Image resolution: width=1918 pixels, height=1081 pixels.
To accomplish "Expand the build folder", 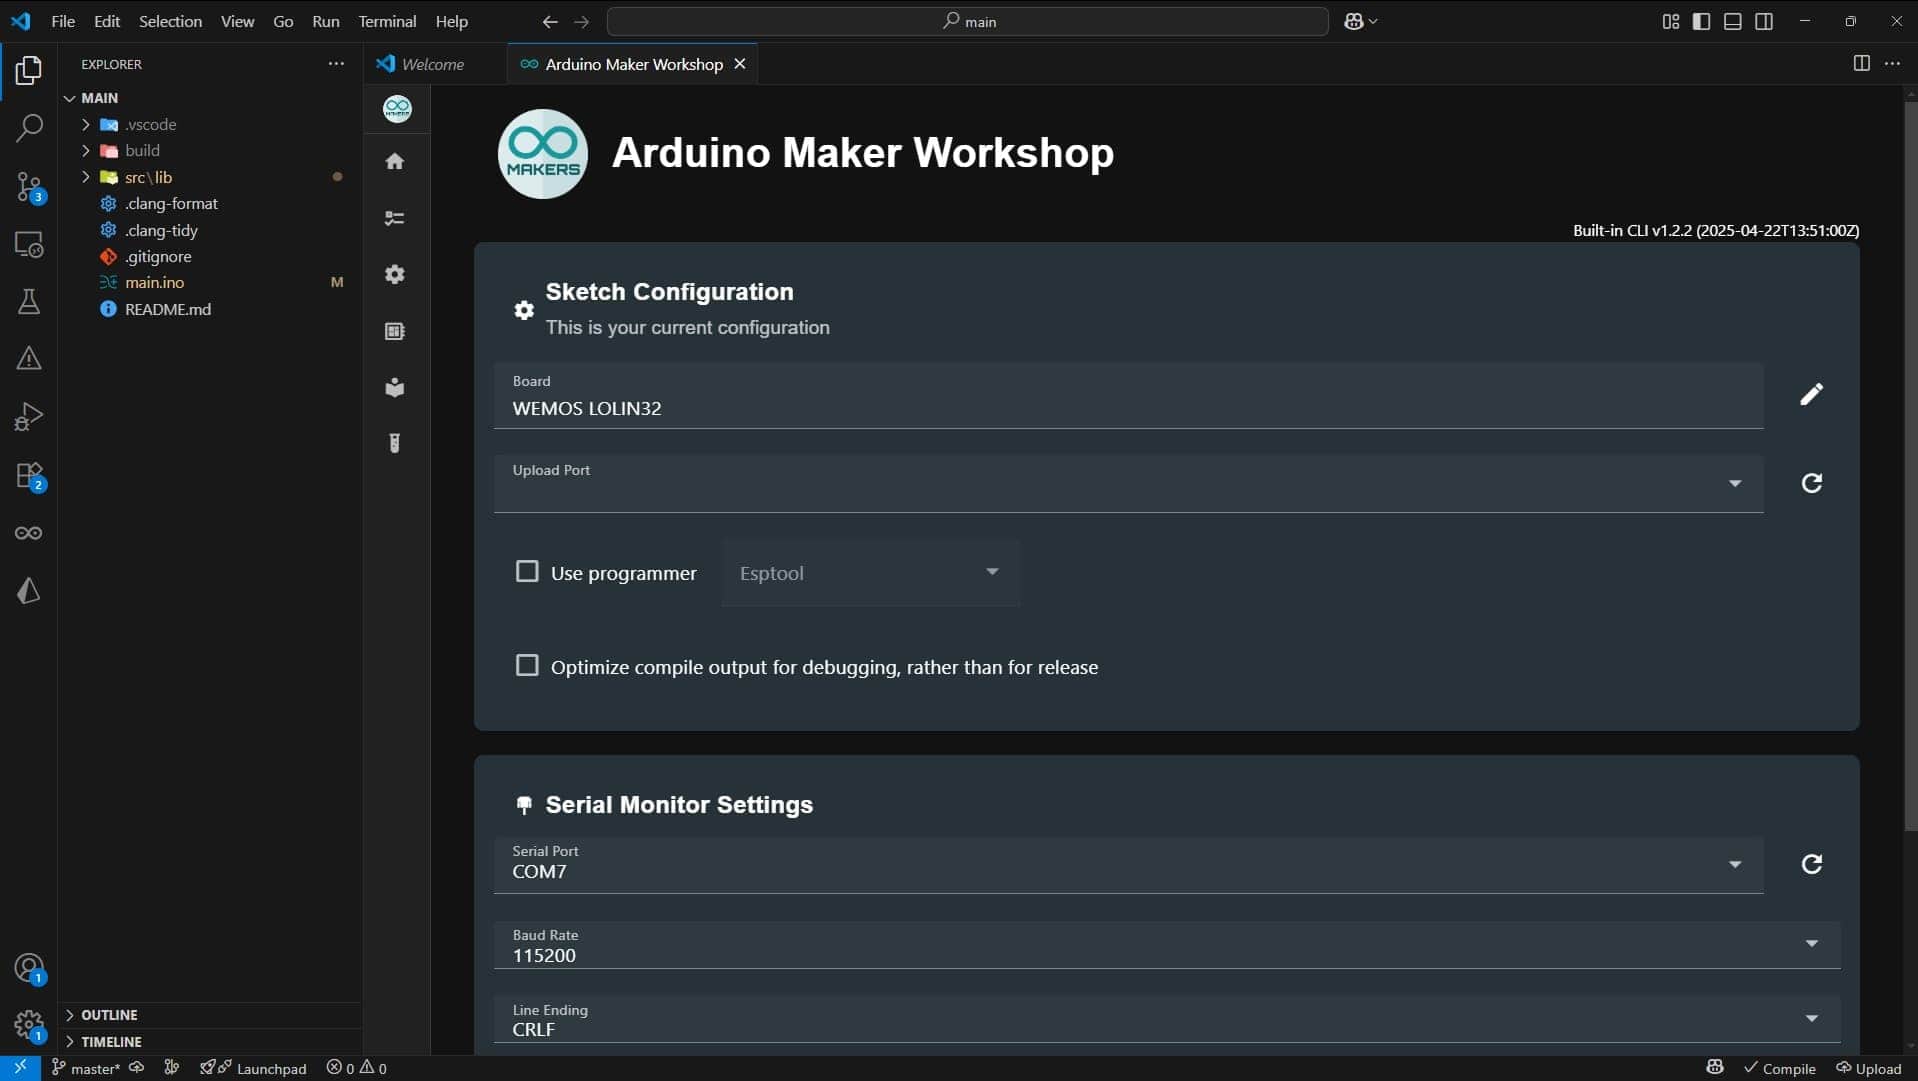I will coord(142,150).
